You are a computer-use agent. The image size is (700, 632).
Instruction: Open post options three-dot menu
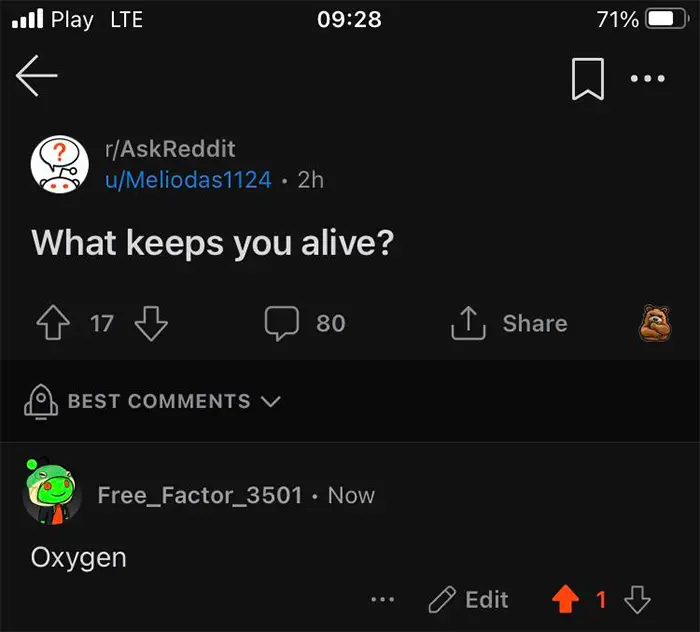click(x=648, y=79)
